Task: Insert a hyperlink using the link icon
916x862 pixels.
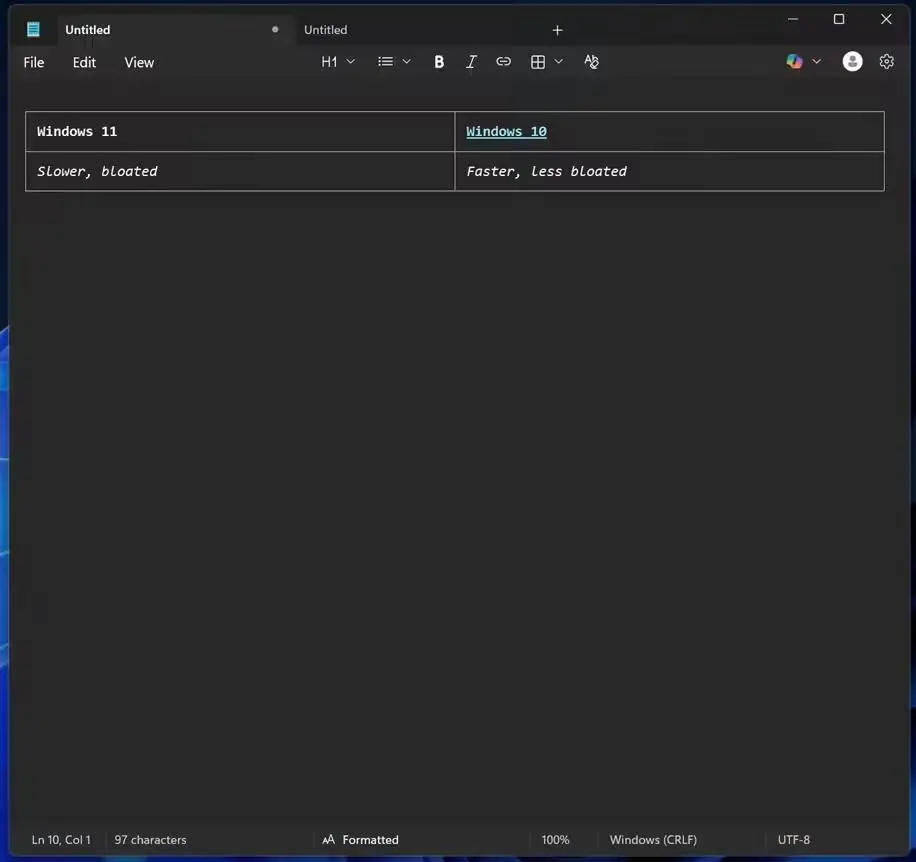Action: 504,62
